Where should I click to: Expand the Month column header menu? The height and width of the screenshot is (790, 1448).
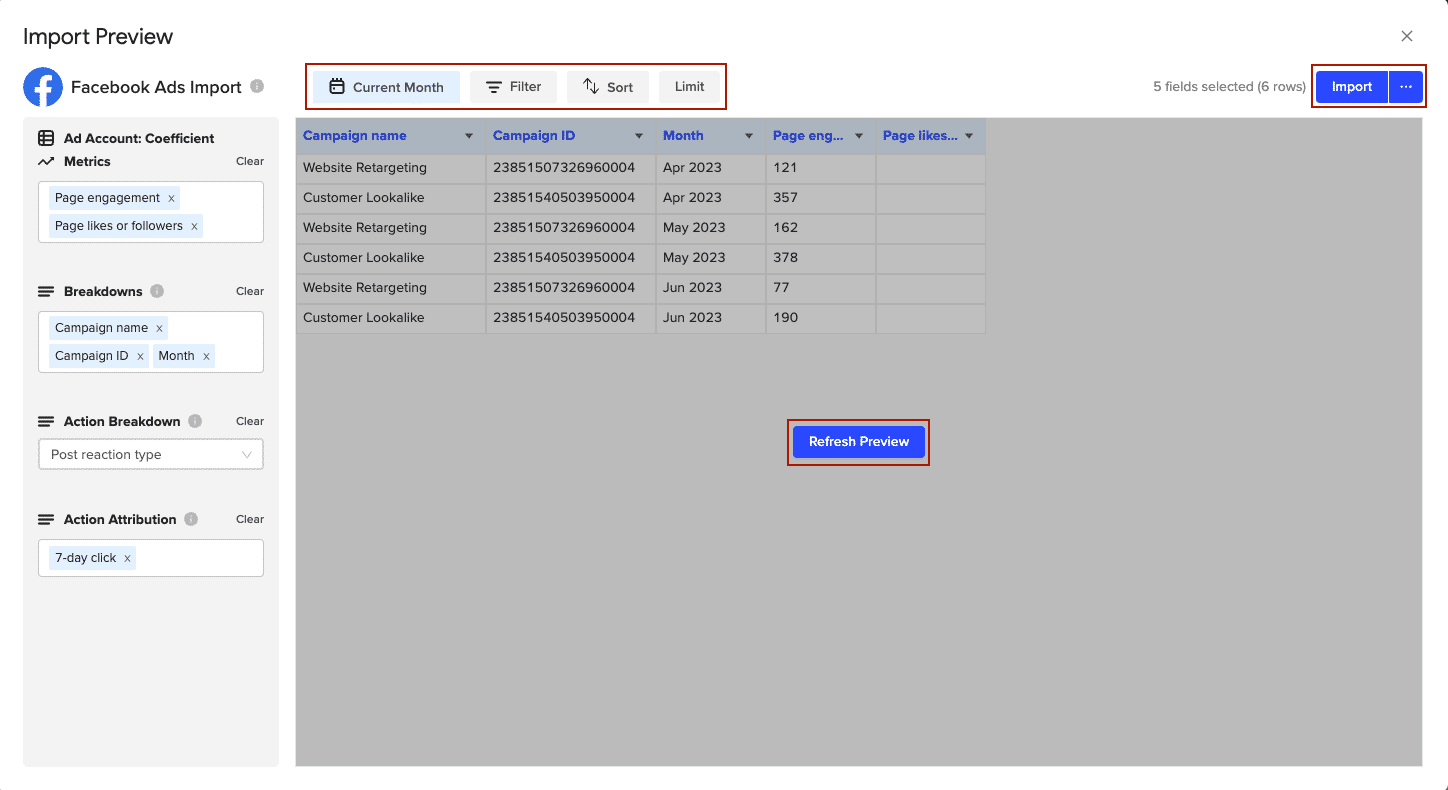click(x=749, y=136)
